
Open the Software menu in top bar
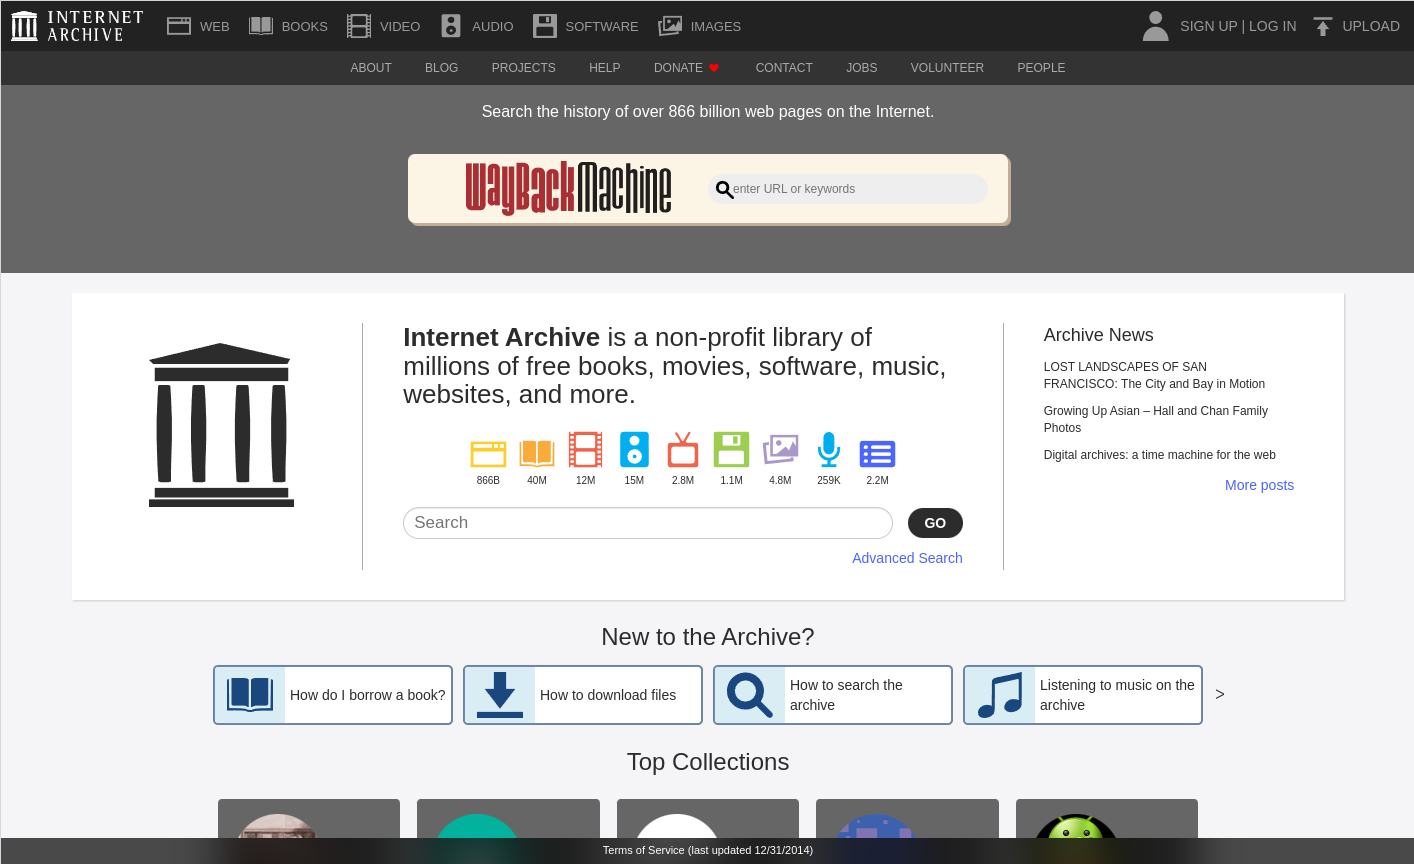tap(585, 27)
